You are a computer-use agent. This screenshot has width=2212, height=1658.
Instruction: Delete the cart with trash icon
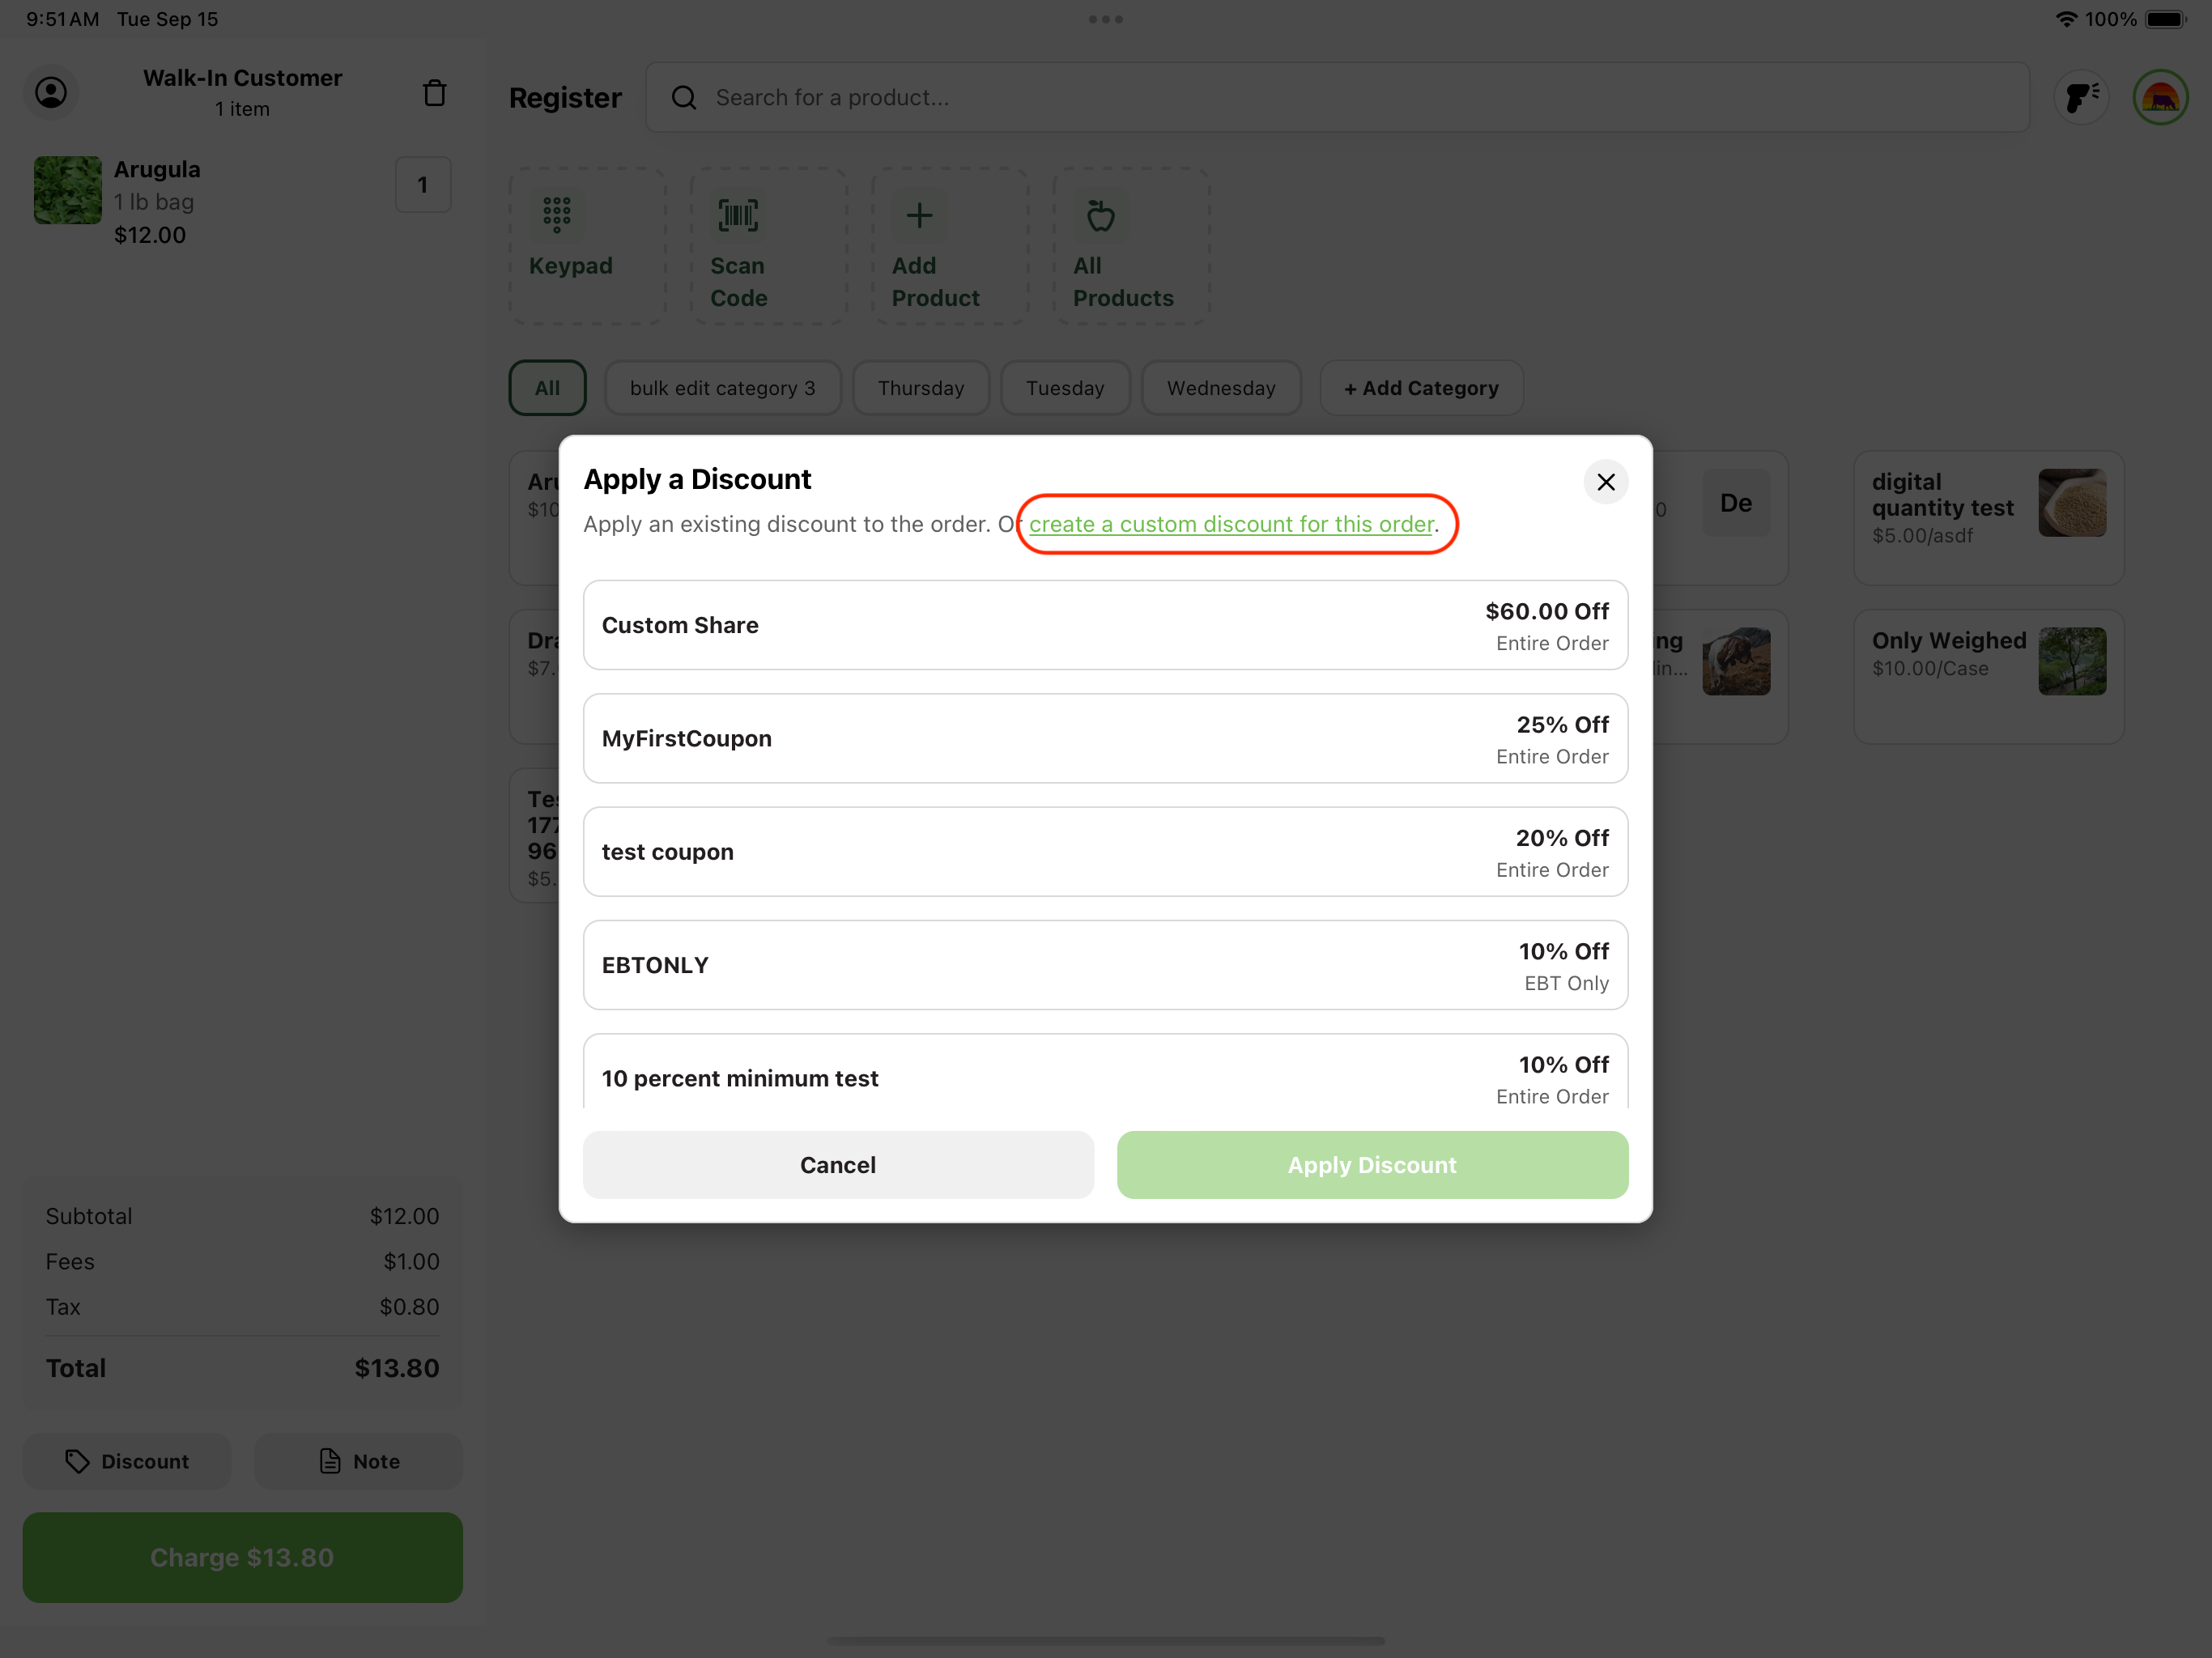click(x=434, y=92)
